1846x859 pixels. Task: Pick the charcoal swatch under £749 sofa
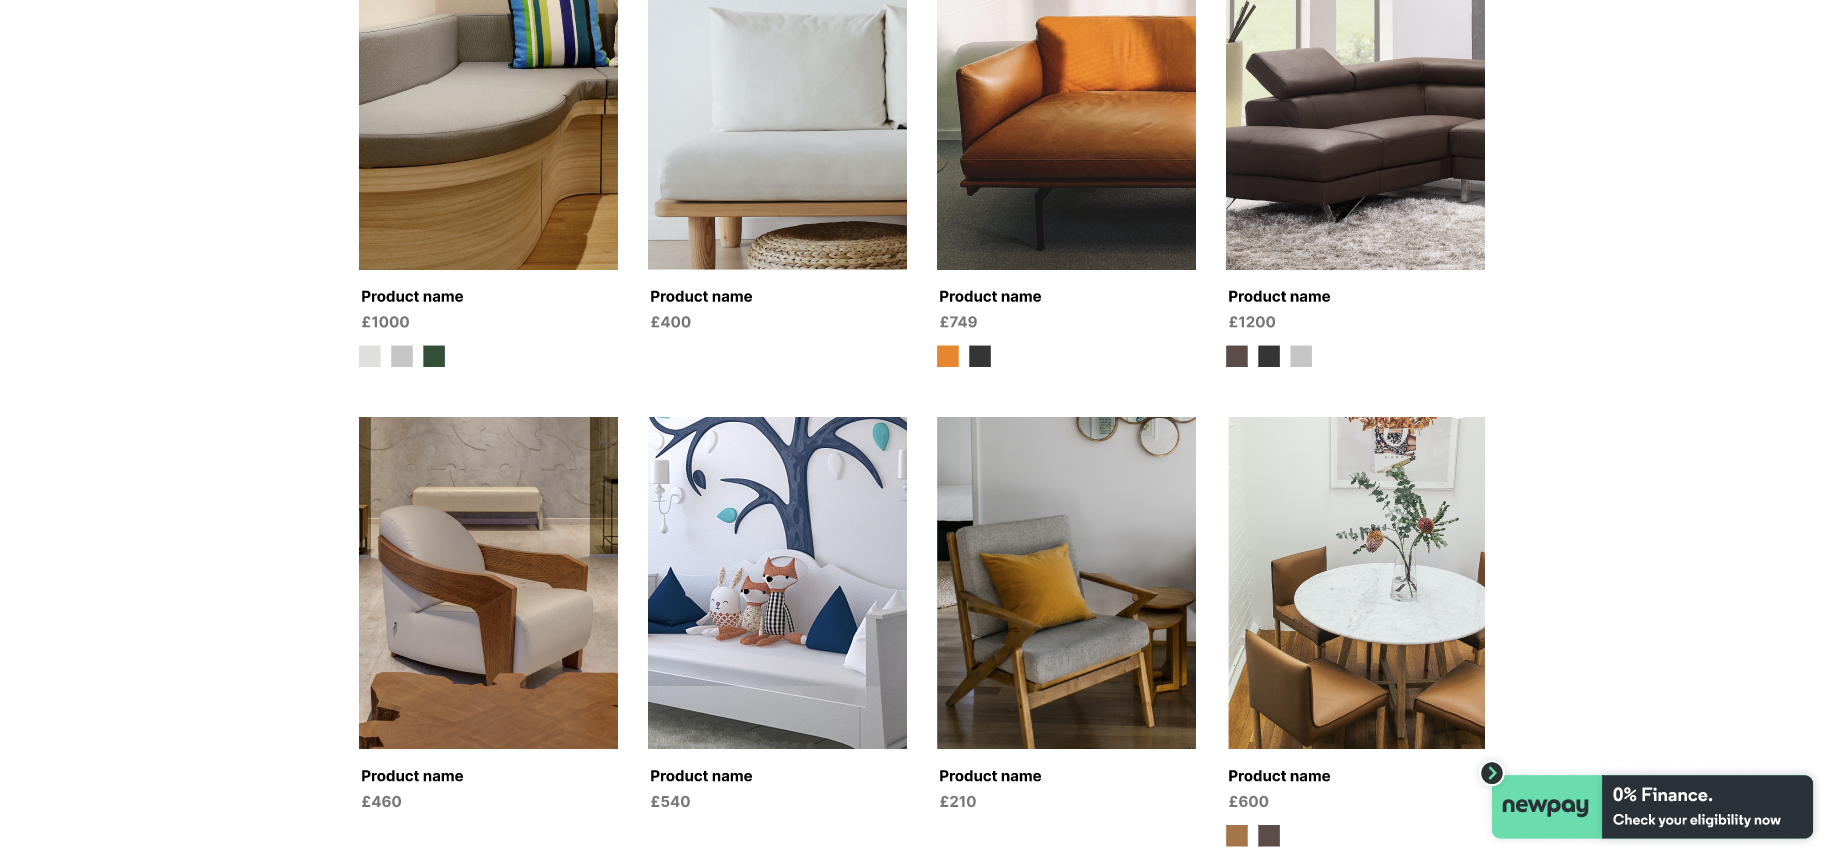pos(980,356)
